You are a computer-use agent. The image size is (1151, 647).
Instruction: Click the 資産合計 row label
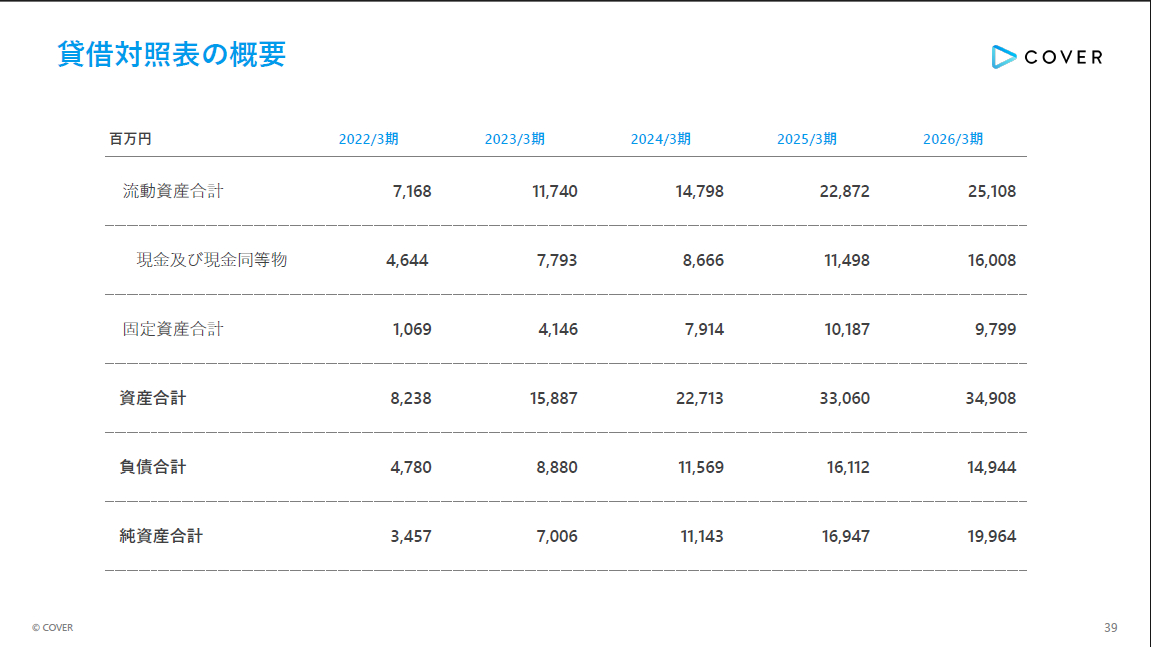click(x=153, y=398)
